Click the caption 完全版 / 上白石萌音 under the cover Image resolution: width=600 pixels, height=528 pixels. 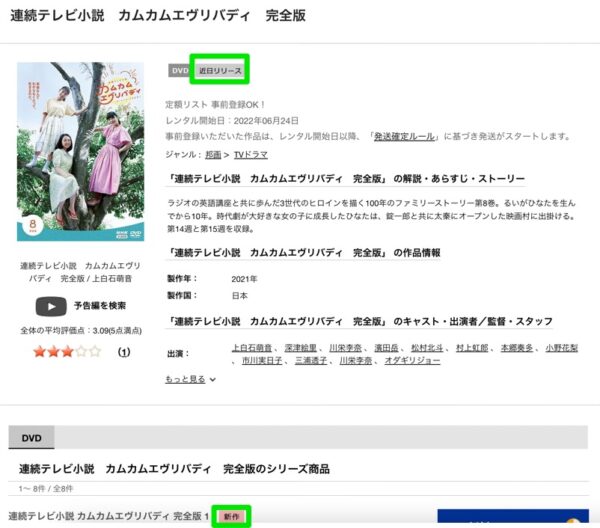pos(80,279)
